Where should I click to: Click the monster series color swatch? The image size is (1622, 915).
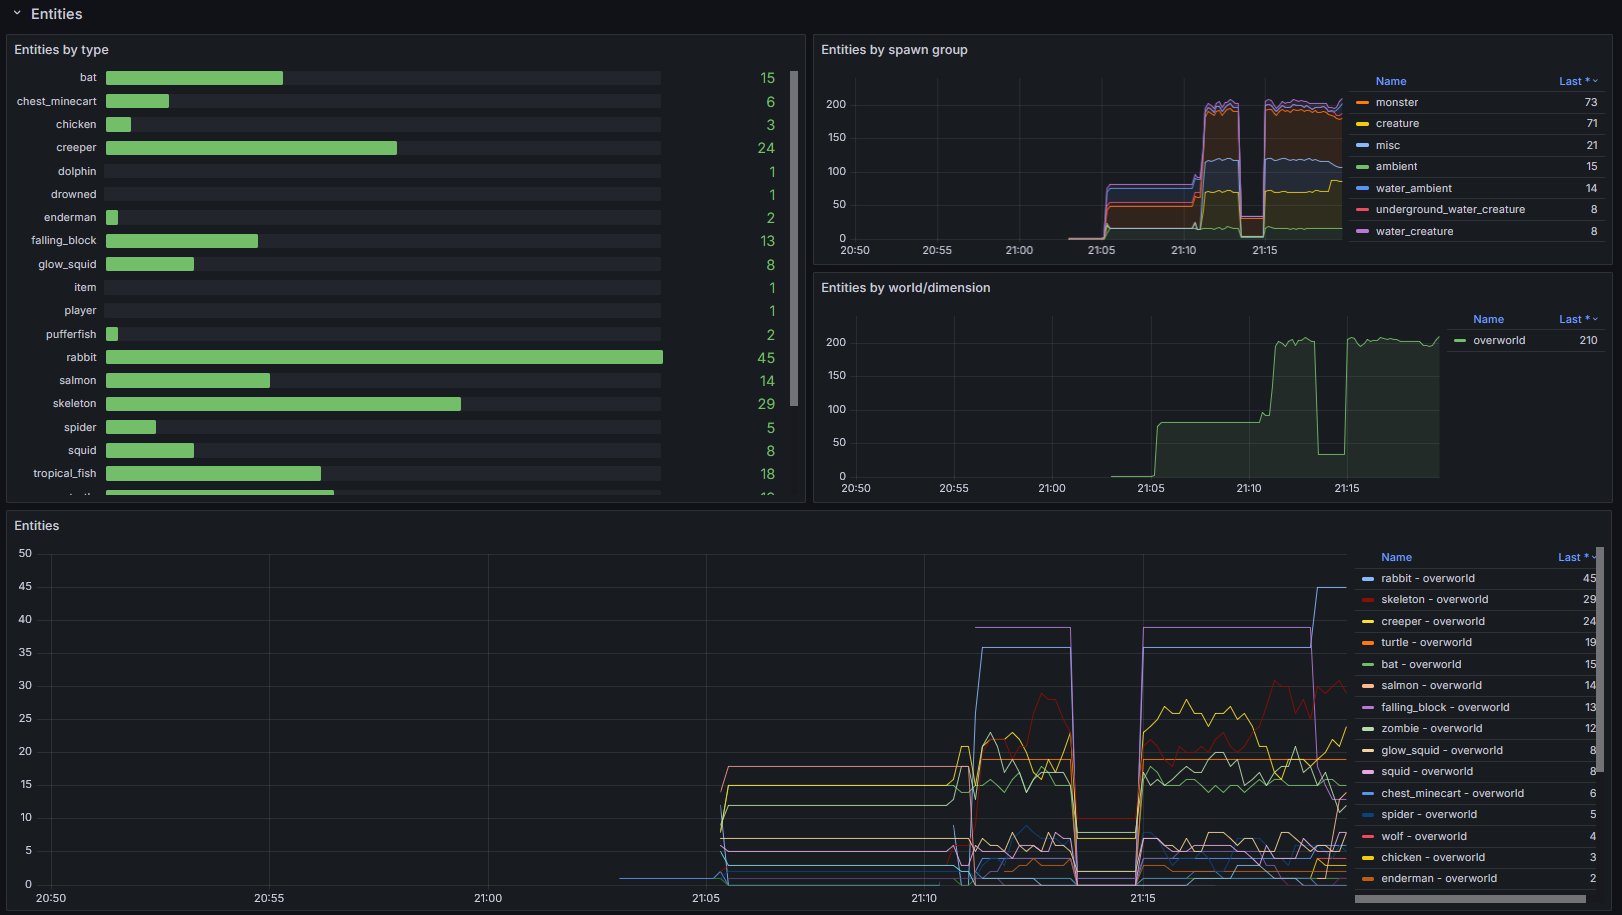pyautogui.click(x=1362, y=103)
